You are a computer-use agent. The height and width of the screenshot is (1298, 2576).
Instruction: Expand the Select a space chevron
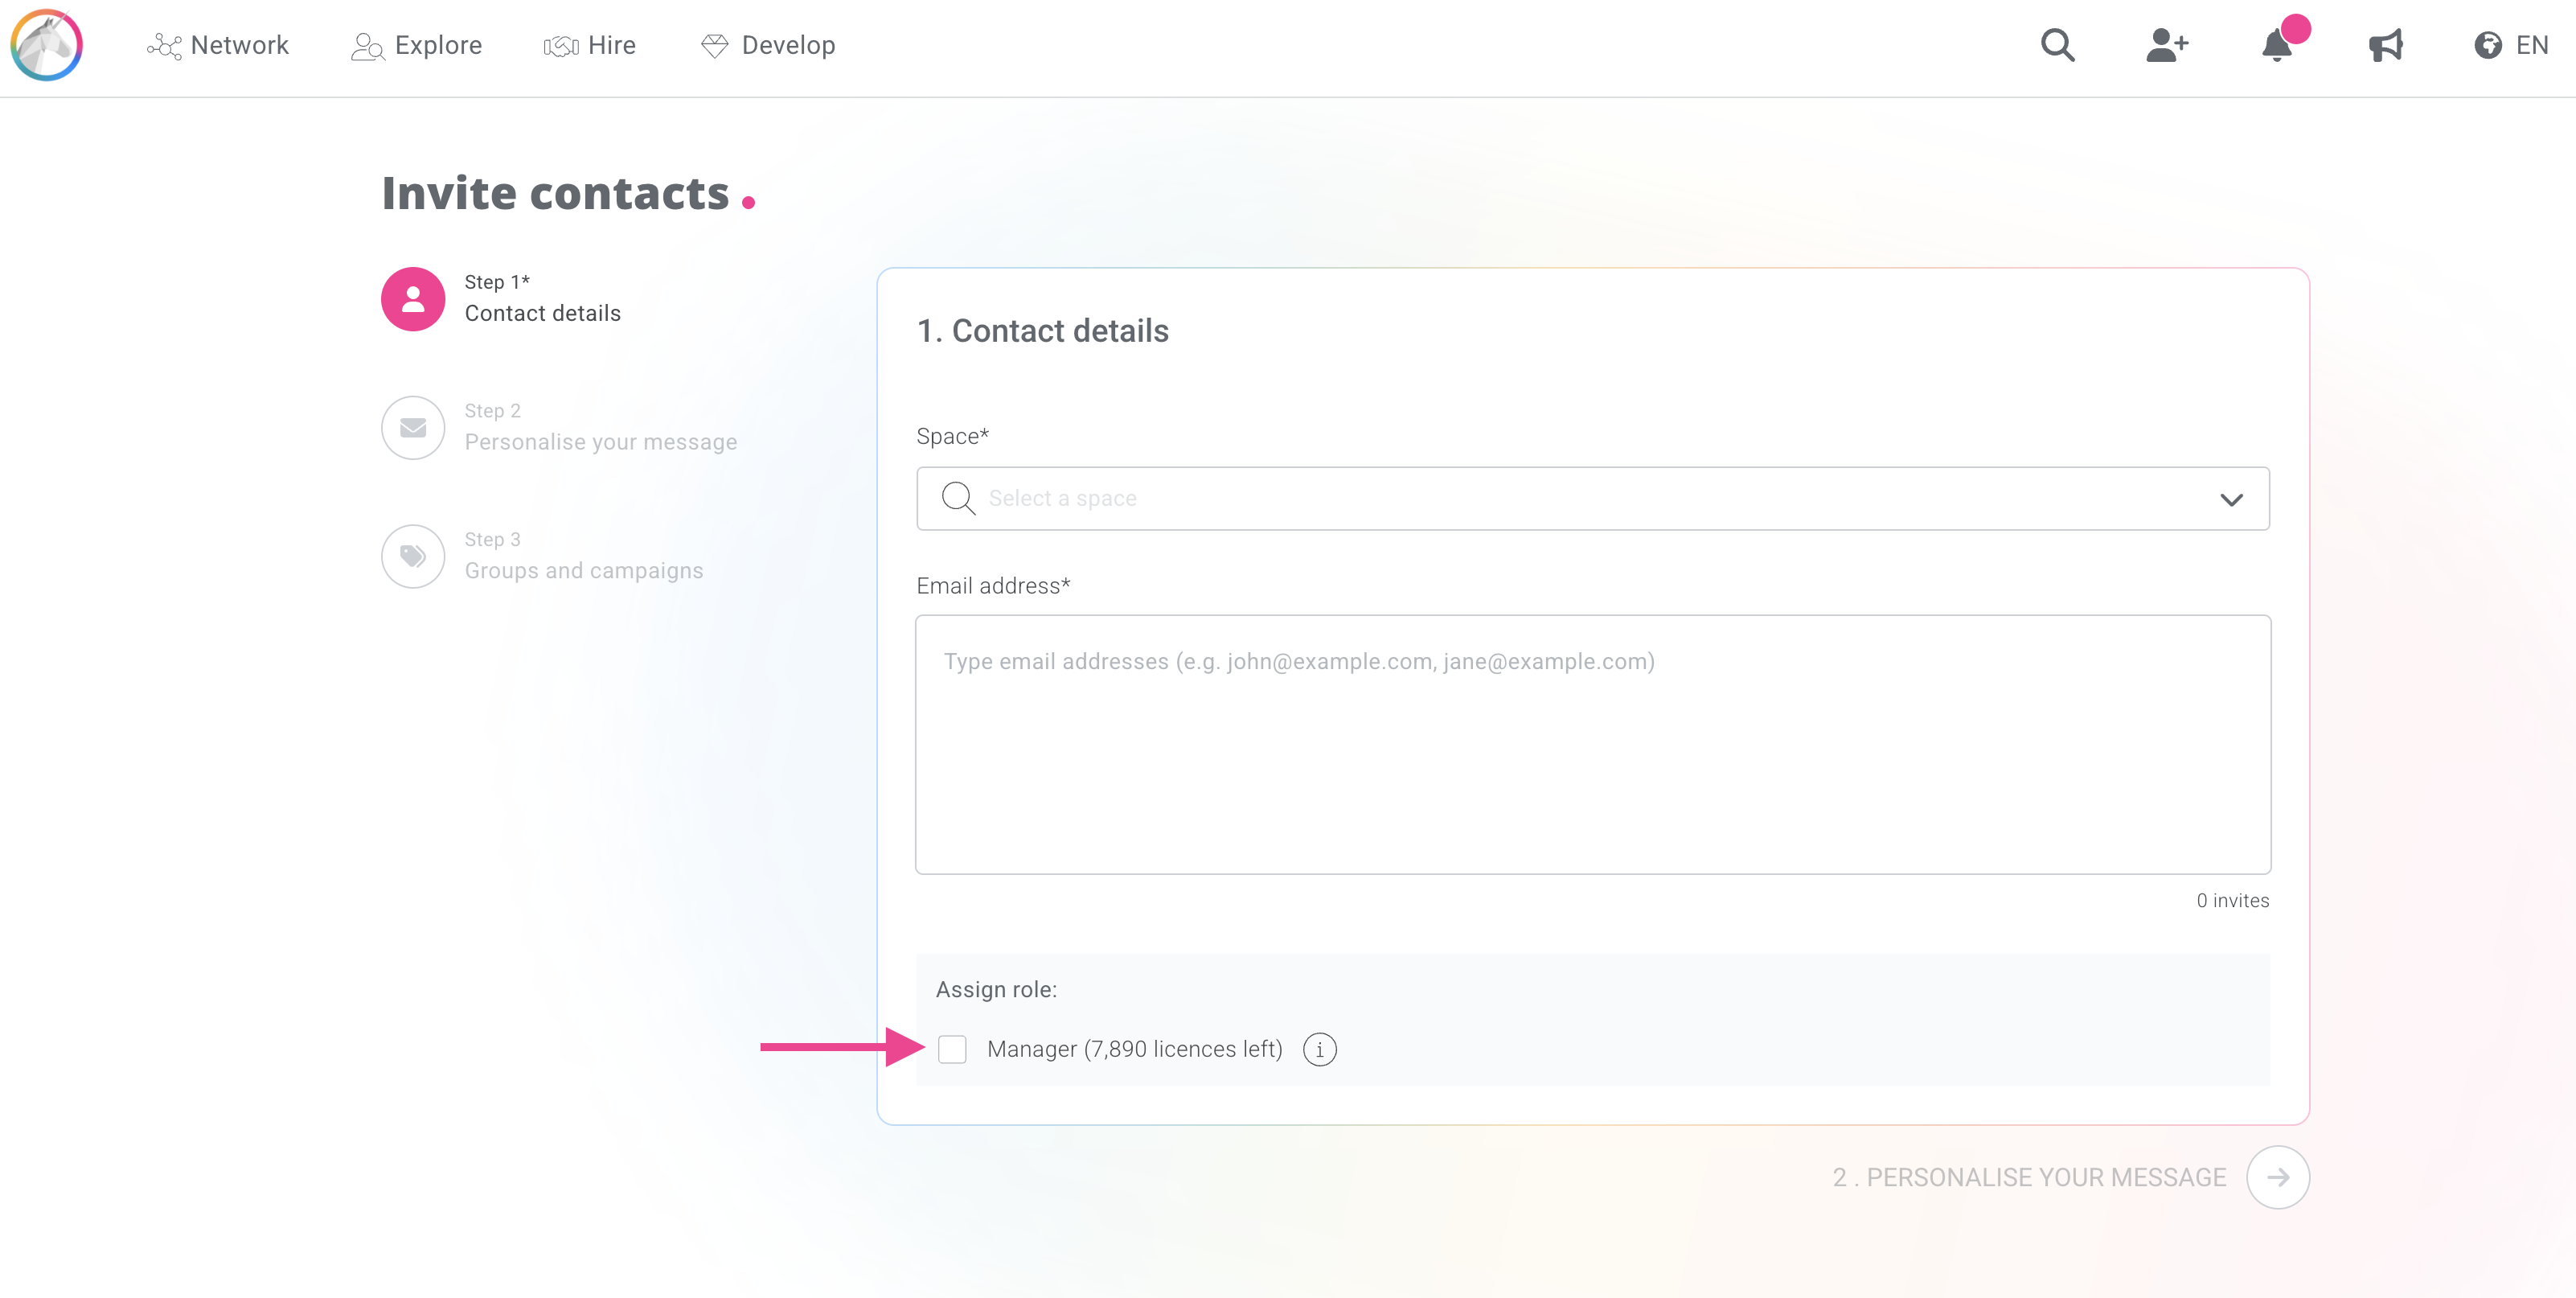pyautogui.click(x=2231, y=499)
